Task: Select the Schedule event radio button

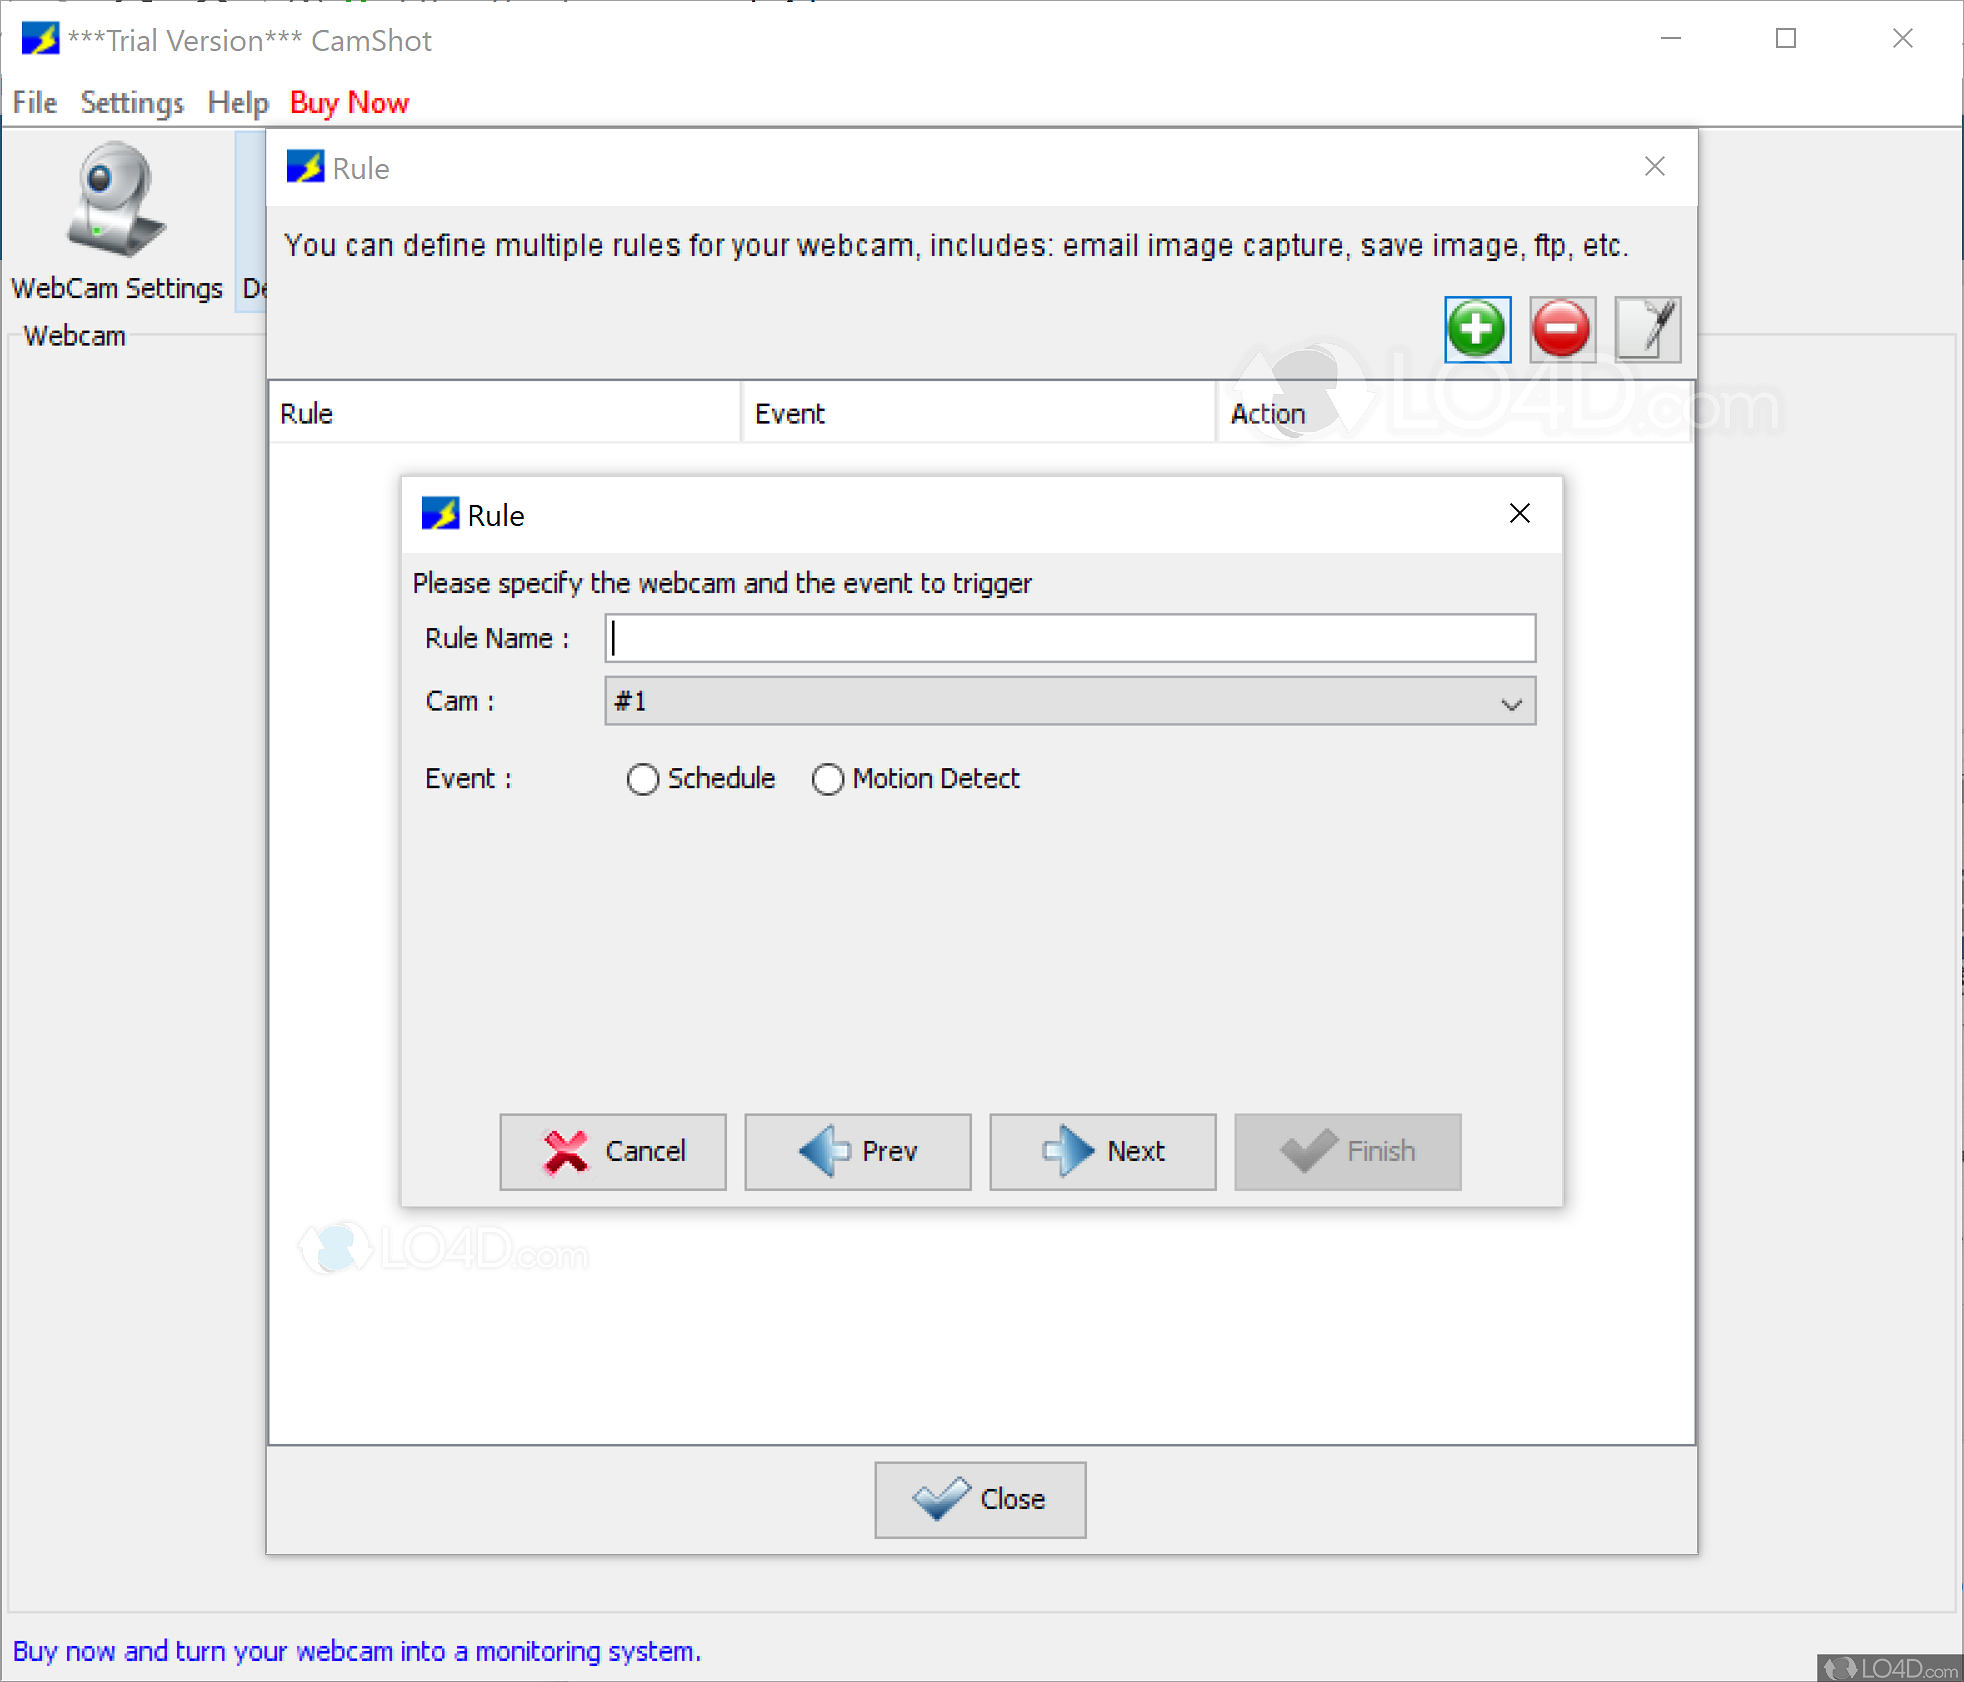Action: (643, 779)
